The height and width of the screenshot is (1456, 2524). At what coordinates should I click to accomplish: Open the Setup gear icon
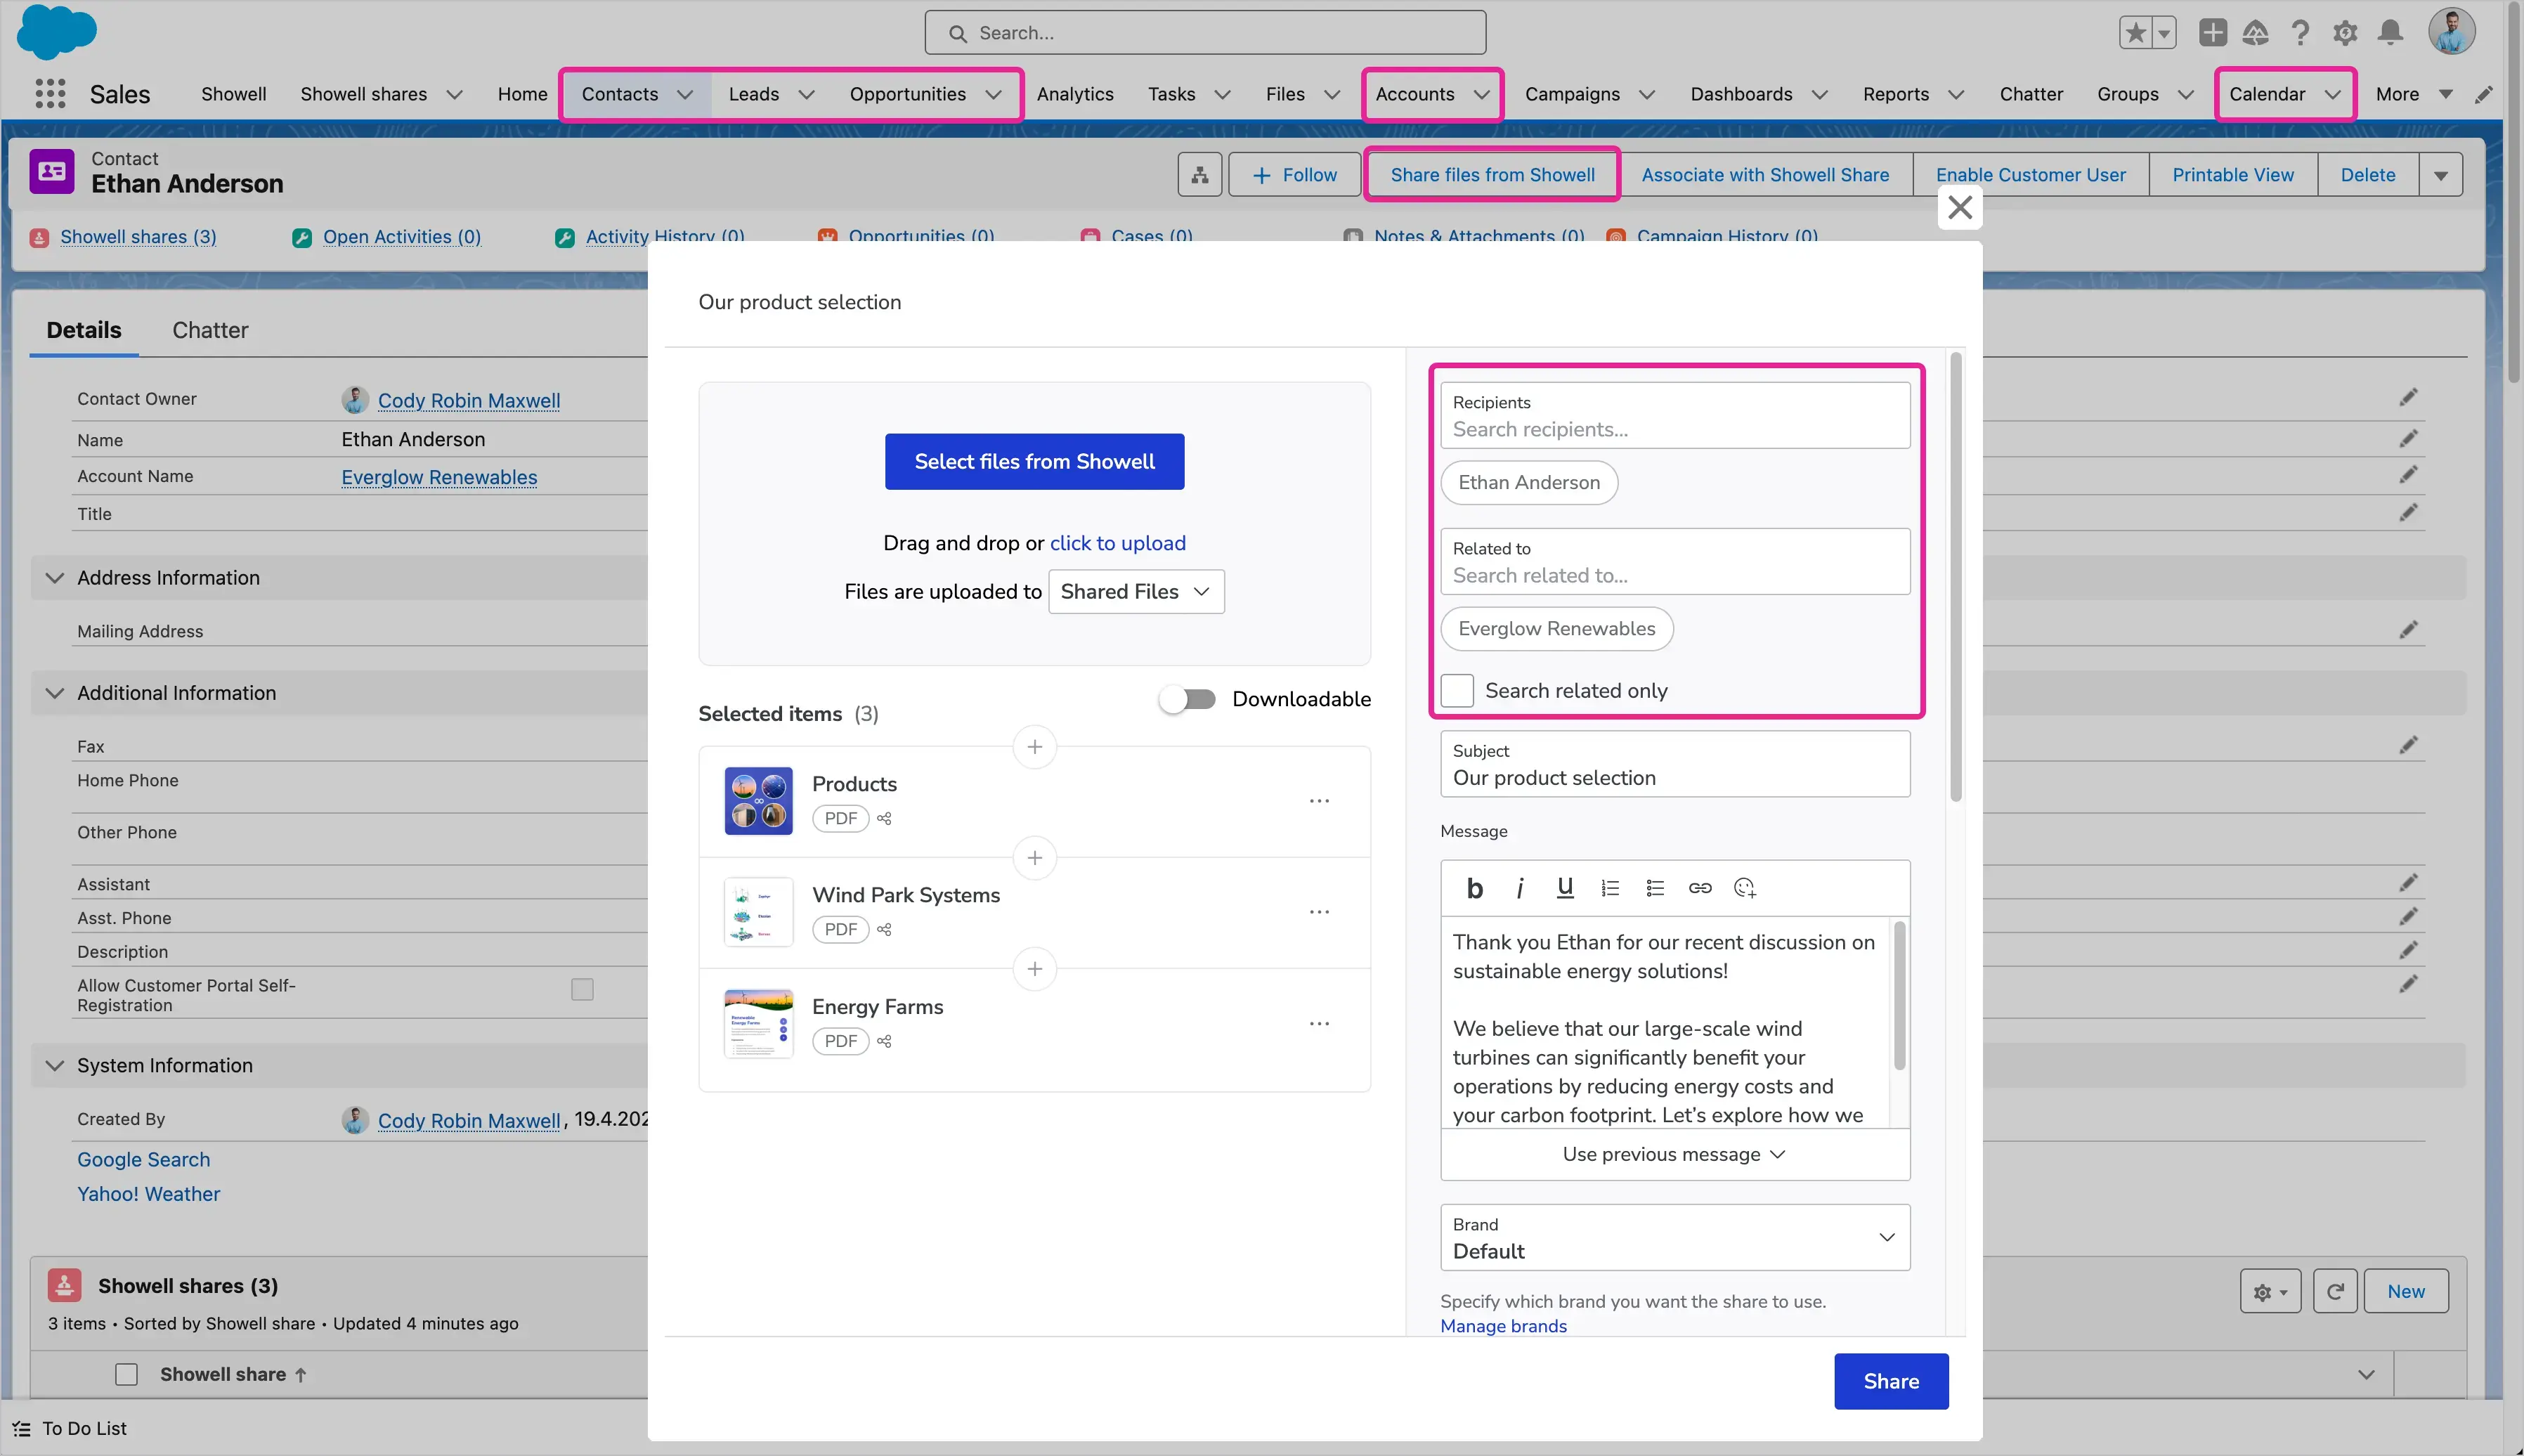coord(2345,33)
